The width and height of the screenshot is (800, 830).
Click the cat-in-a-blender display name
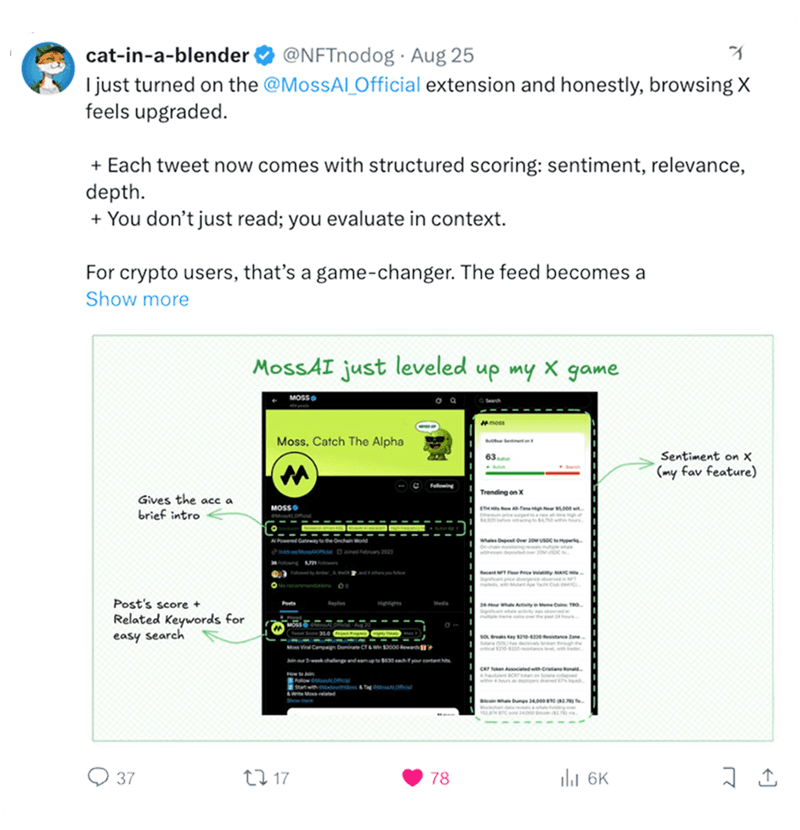coord(168,55)
